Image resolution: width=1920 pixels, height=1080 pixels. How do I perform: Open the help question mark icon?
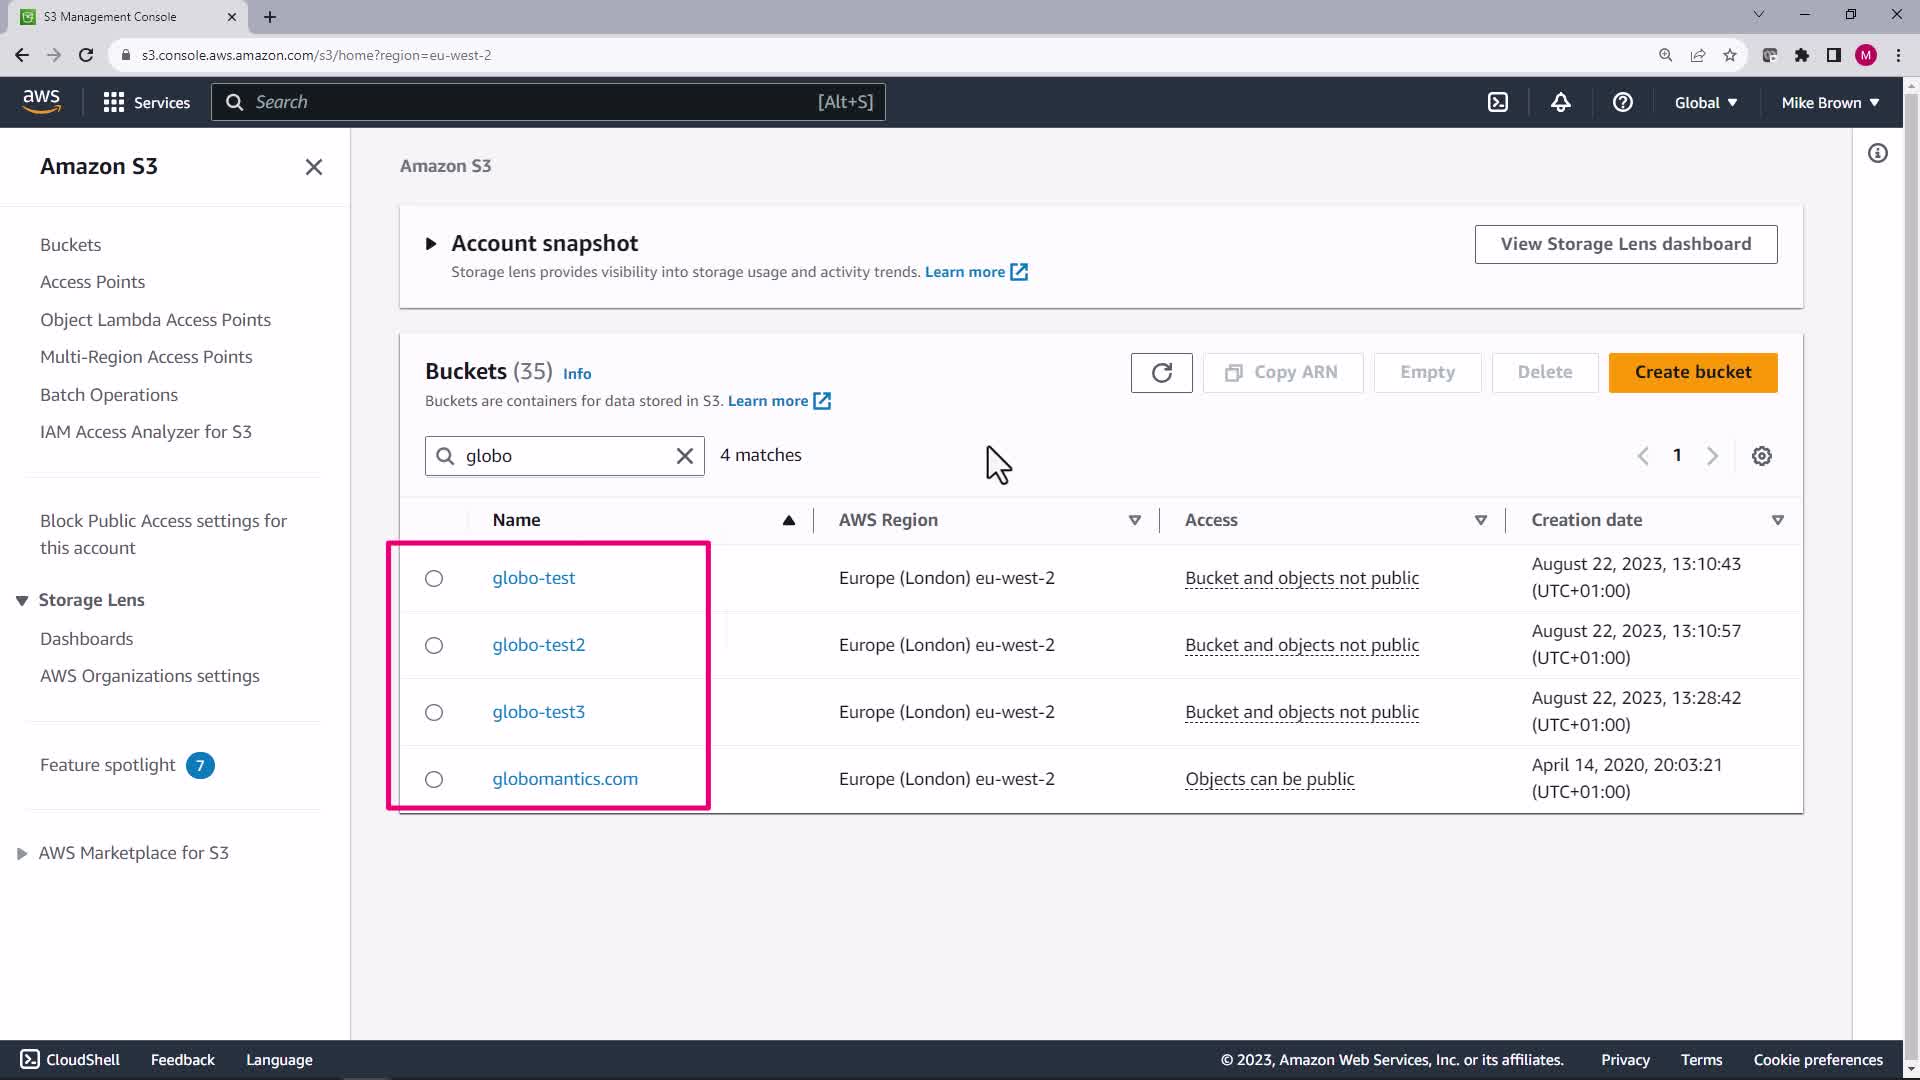coord(1622,102)
